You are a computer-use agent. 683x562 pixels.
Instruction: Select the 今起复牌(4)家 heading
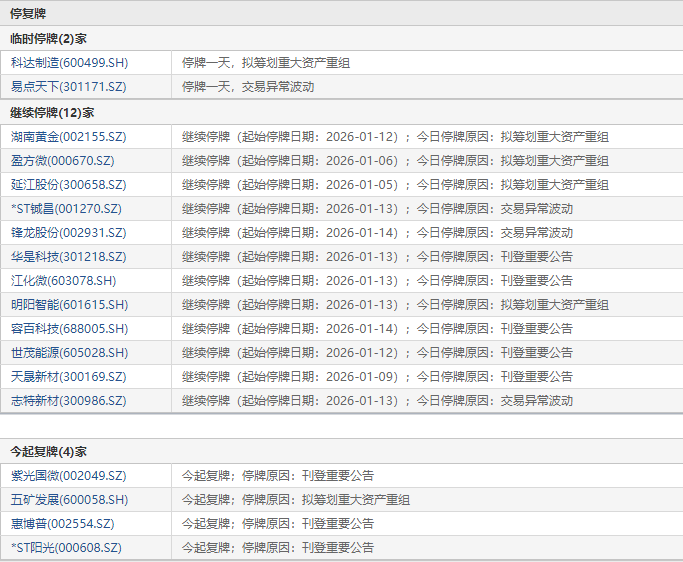pos(48,452)
